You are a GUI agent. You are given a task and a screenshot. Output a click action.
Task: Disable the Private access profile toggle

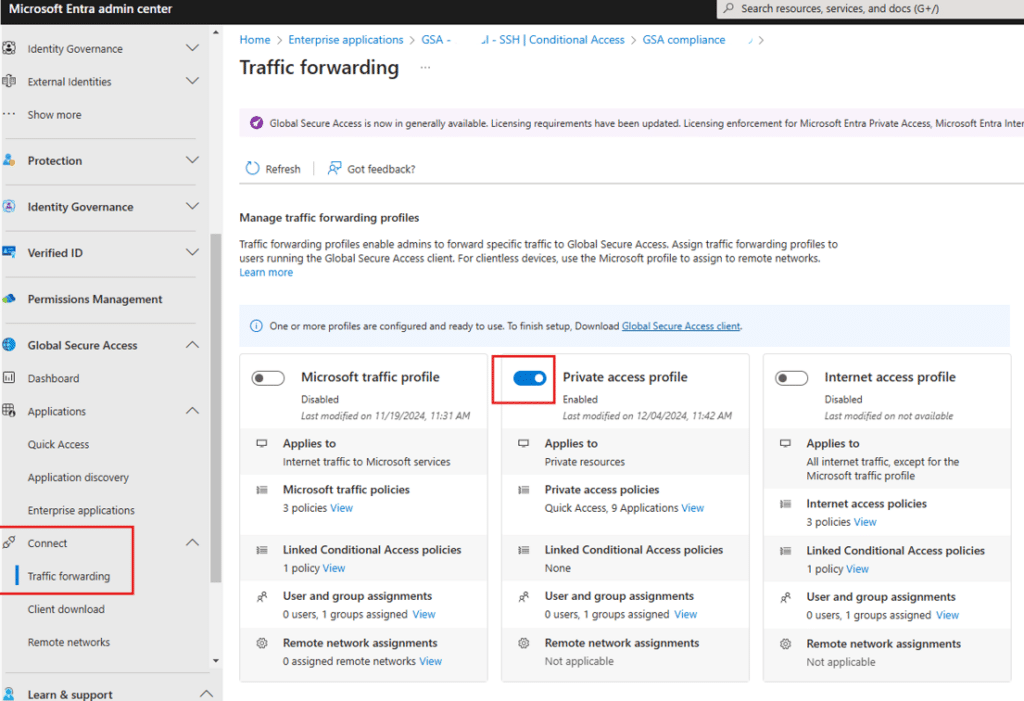click(x=530, y=378)
